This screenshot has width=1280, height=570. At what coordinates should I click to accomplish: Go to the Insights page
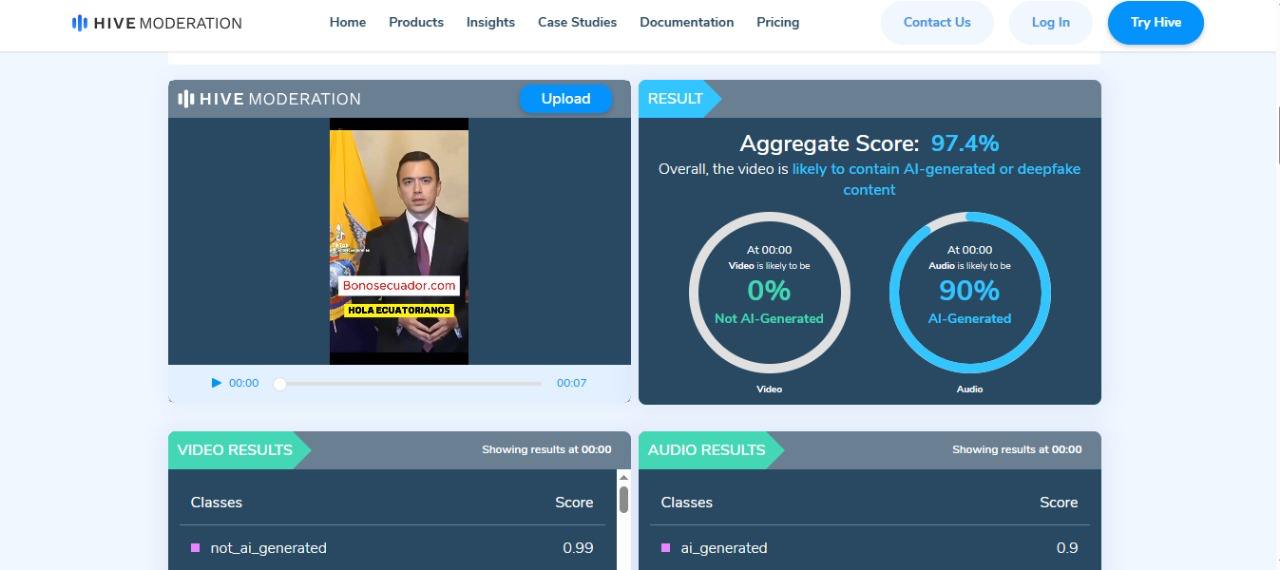click(490, 22)
